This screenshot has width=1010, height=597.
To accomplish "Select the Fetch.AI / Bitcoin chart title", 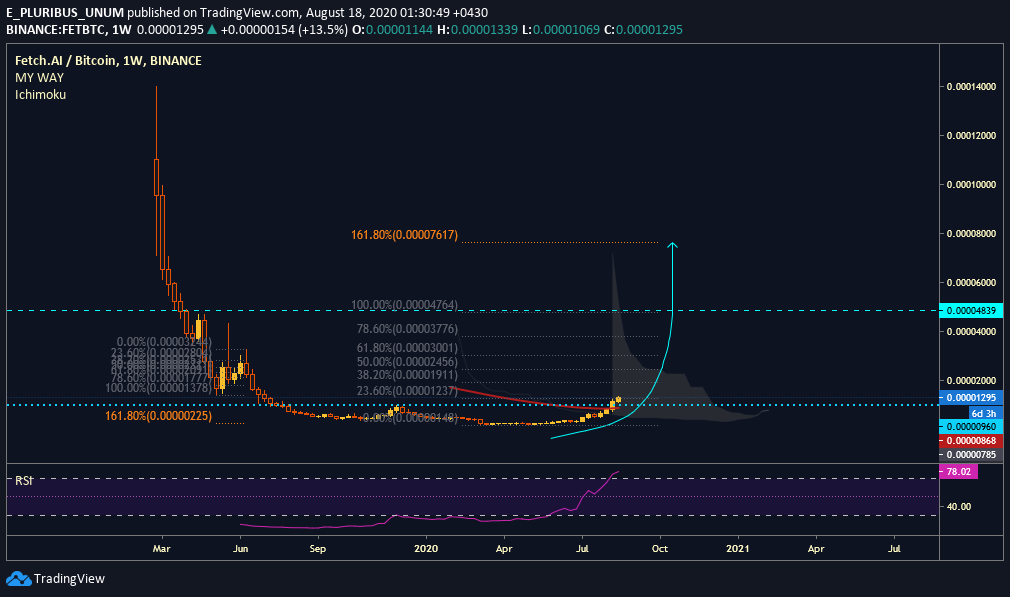I will tap(108, 61).
